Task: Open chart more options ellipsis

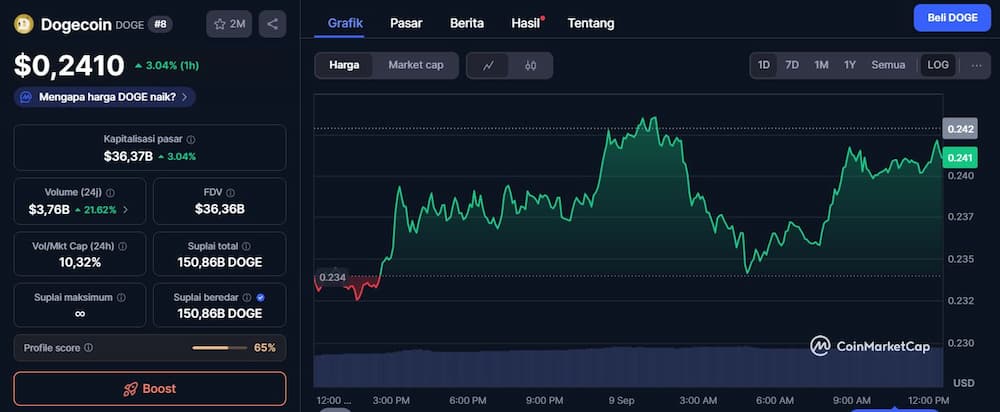Action: (x=976, y=65)
